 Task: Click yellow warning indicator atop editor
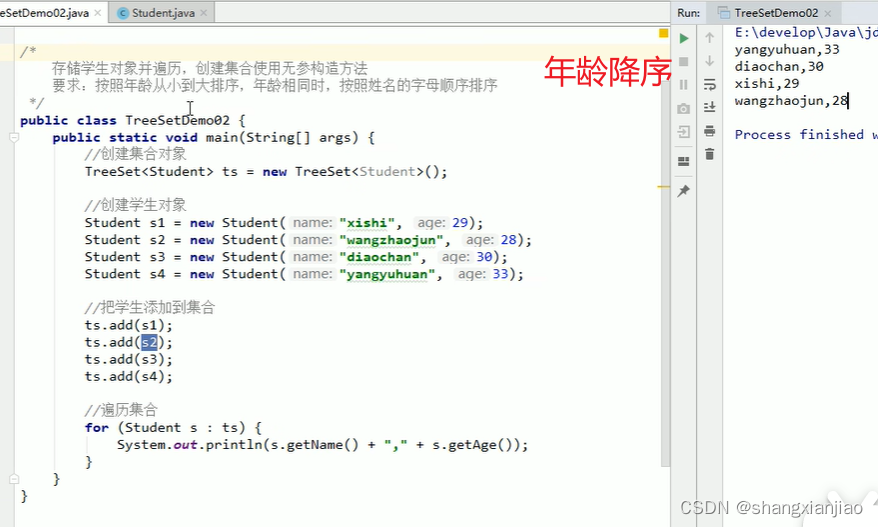click(664, 34)
